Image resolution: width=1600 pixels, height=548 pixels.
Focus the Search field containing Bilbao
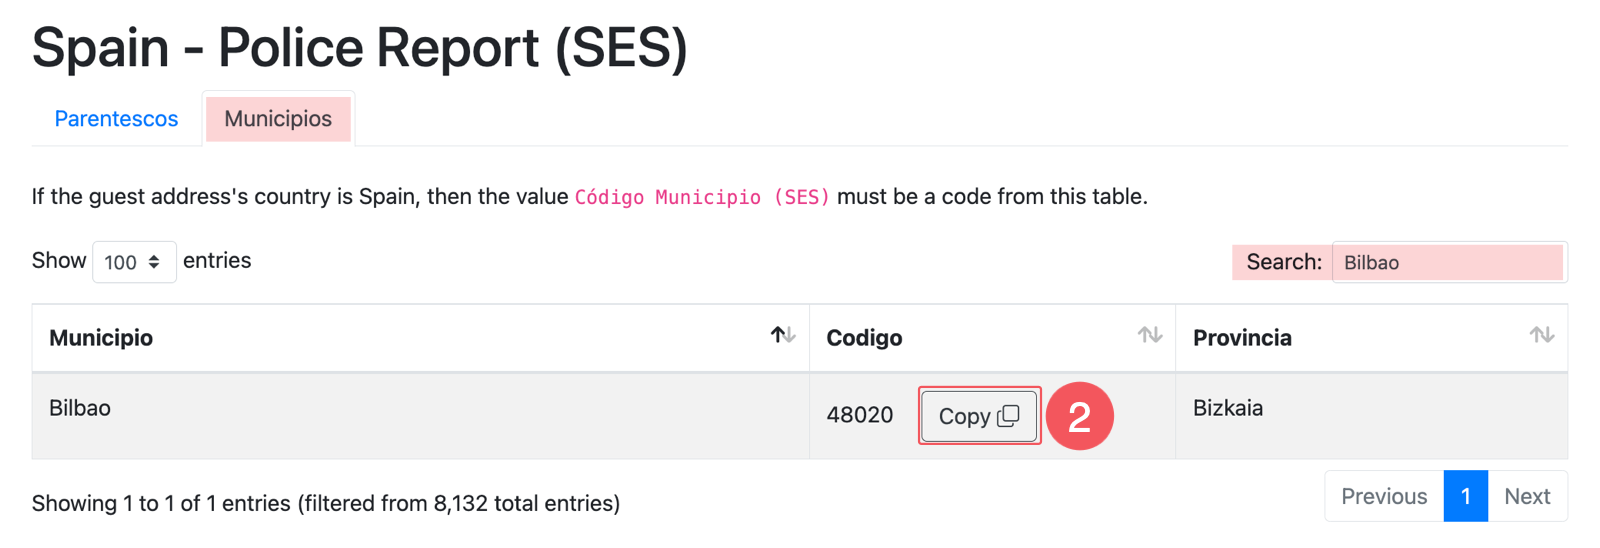[1448, 262]
